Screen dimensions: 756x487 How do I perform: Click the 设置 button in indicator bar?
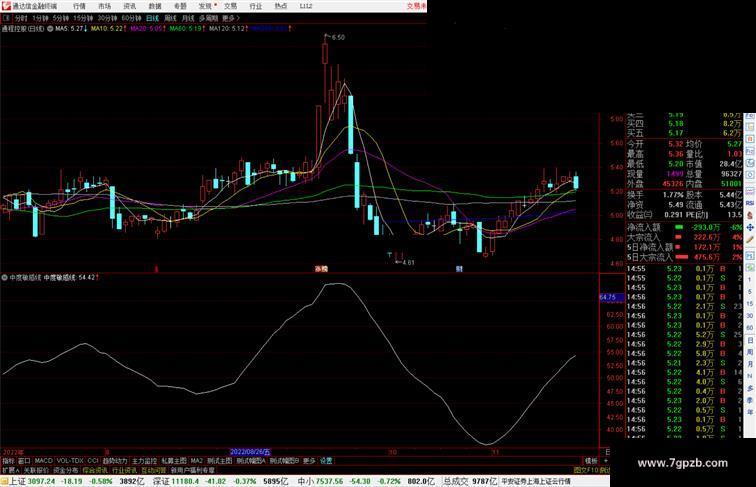click(x=326, y=461)
